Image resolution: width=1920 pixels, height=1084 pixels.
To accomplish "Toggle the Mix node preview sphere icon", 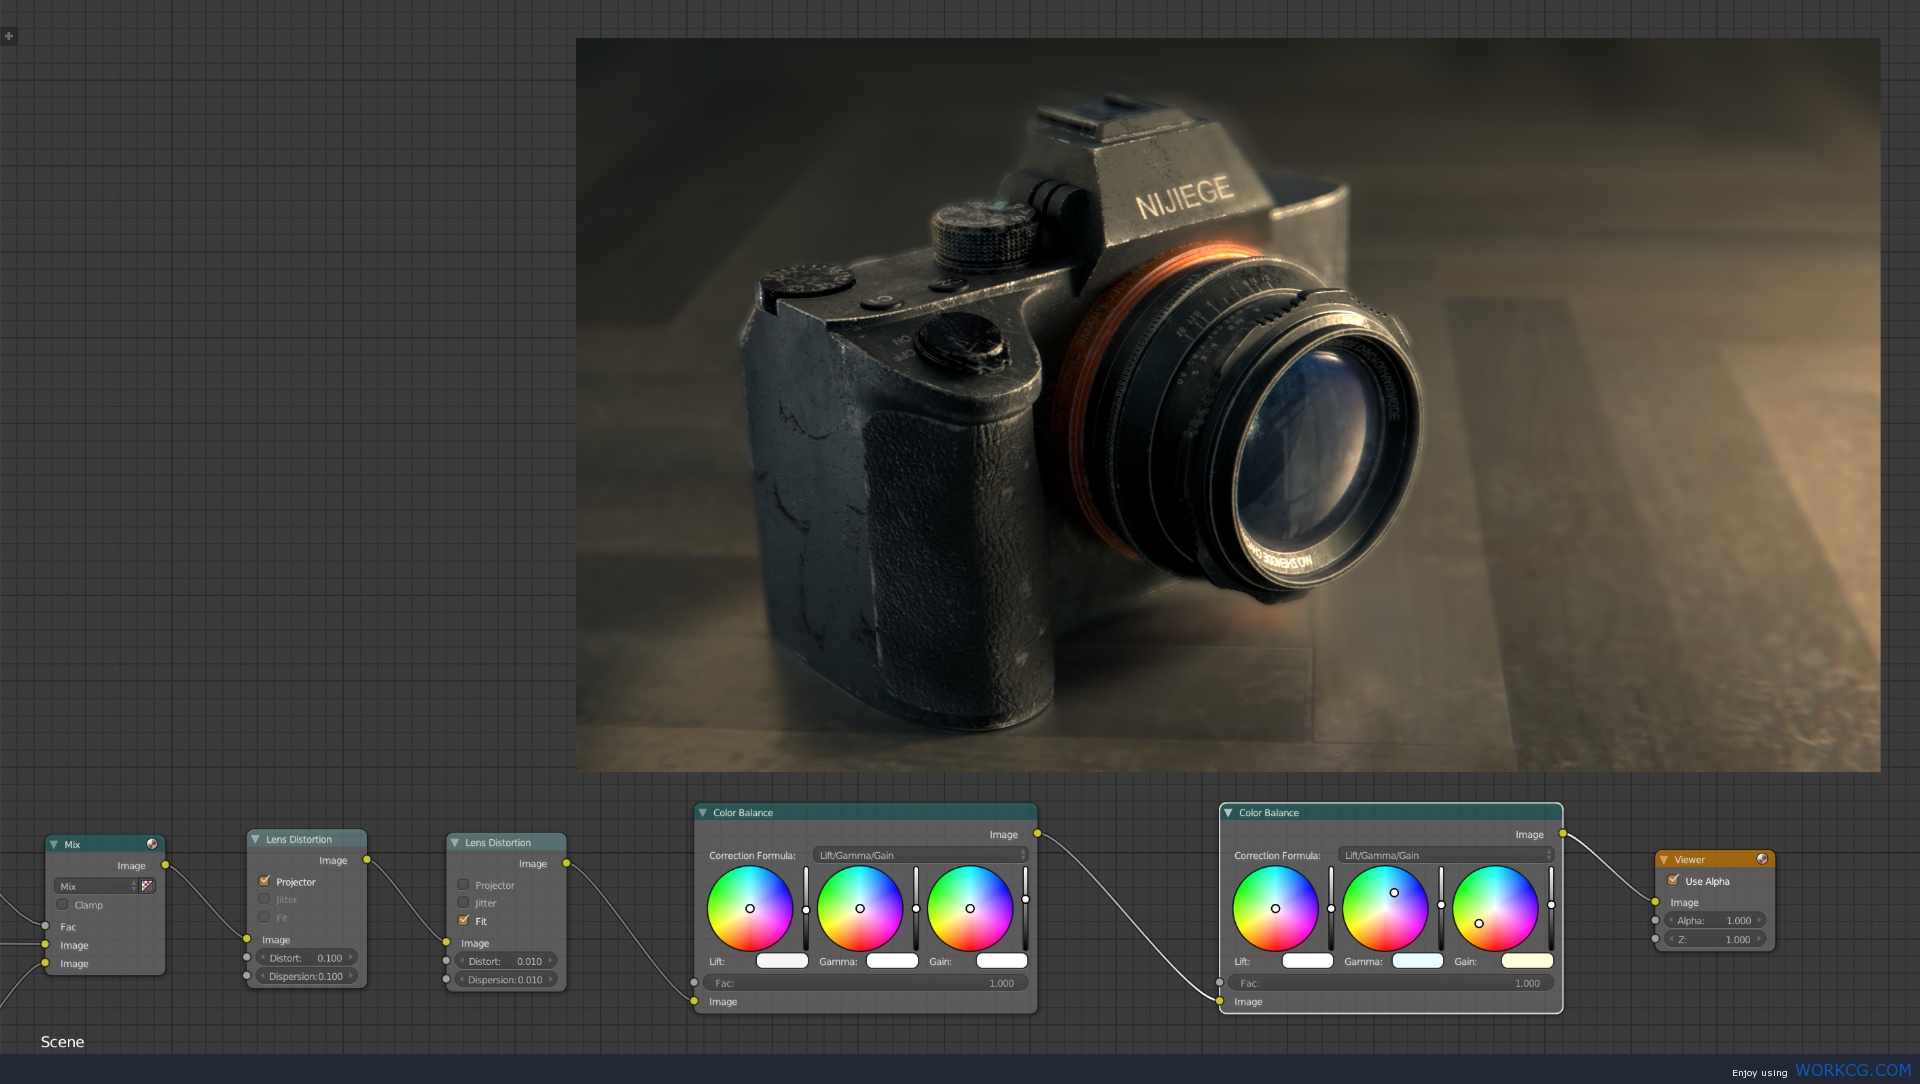I will pos(152,844).
